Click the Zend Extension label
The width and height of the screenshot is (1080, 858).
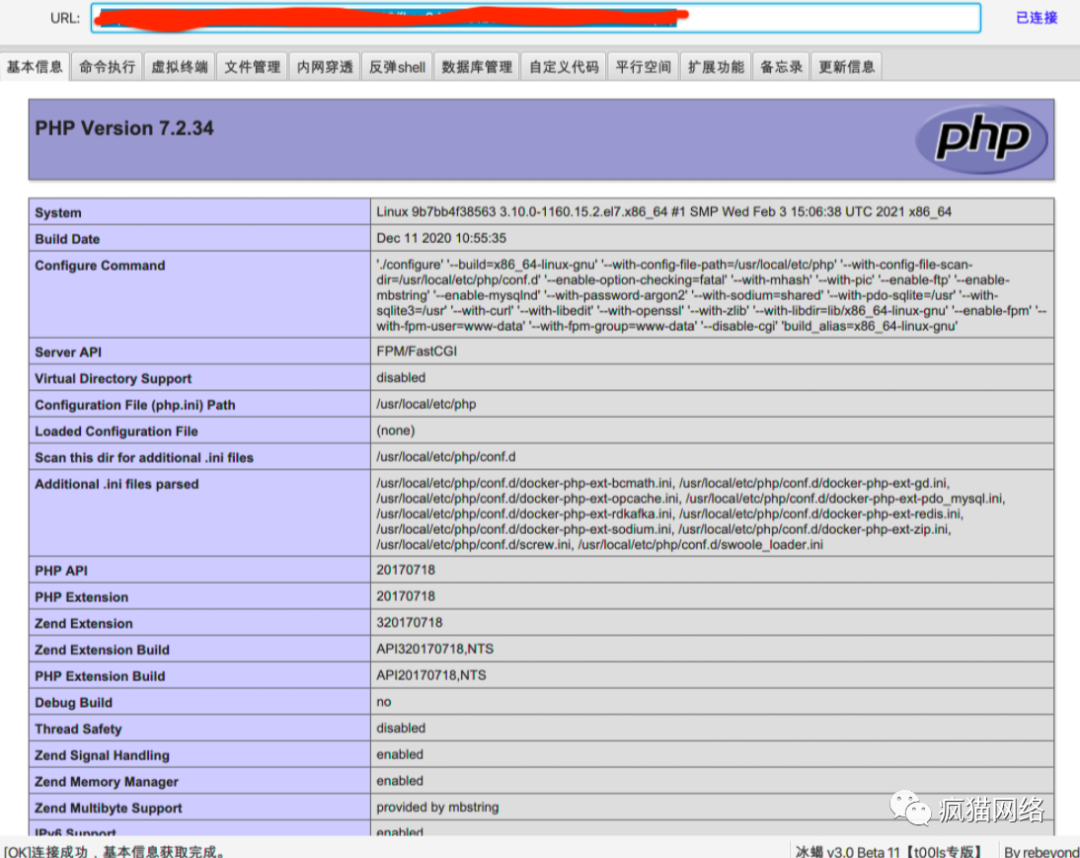pos(83,624)
